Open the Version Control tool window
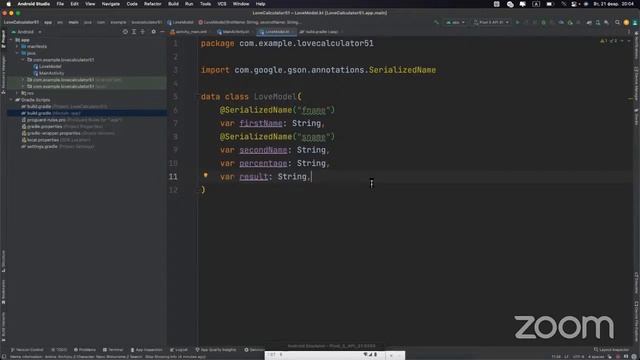The width and height of the screenshot is (640, 360). click(x=27, y=350)
